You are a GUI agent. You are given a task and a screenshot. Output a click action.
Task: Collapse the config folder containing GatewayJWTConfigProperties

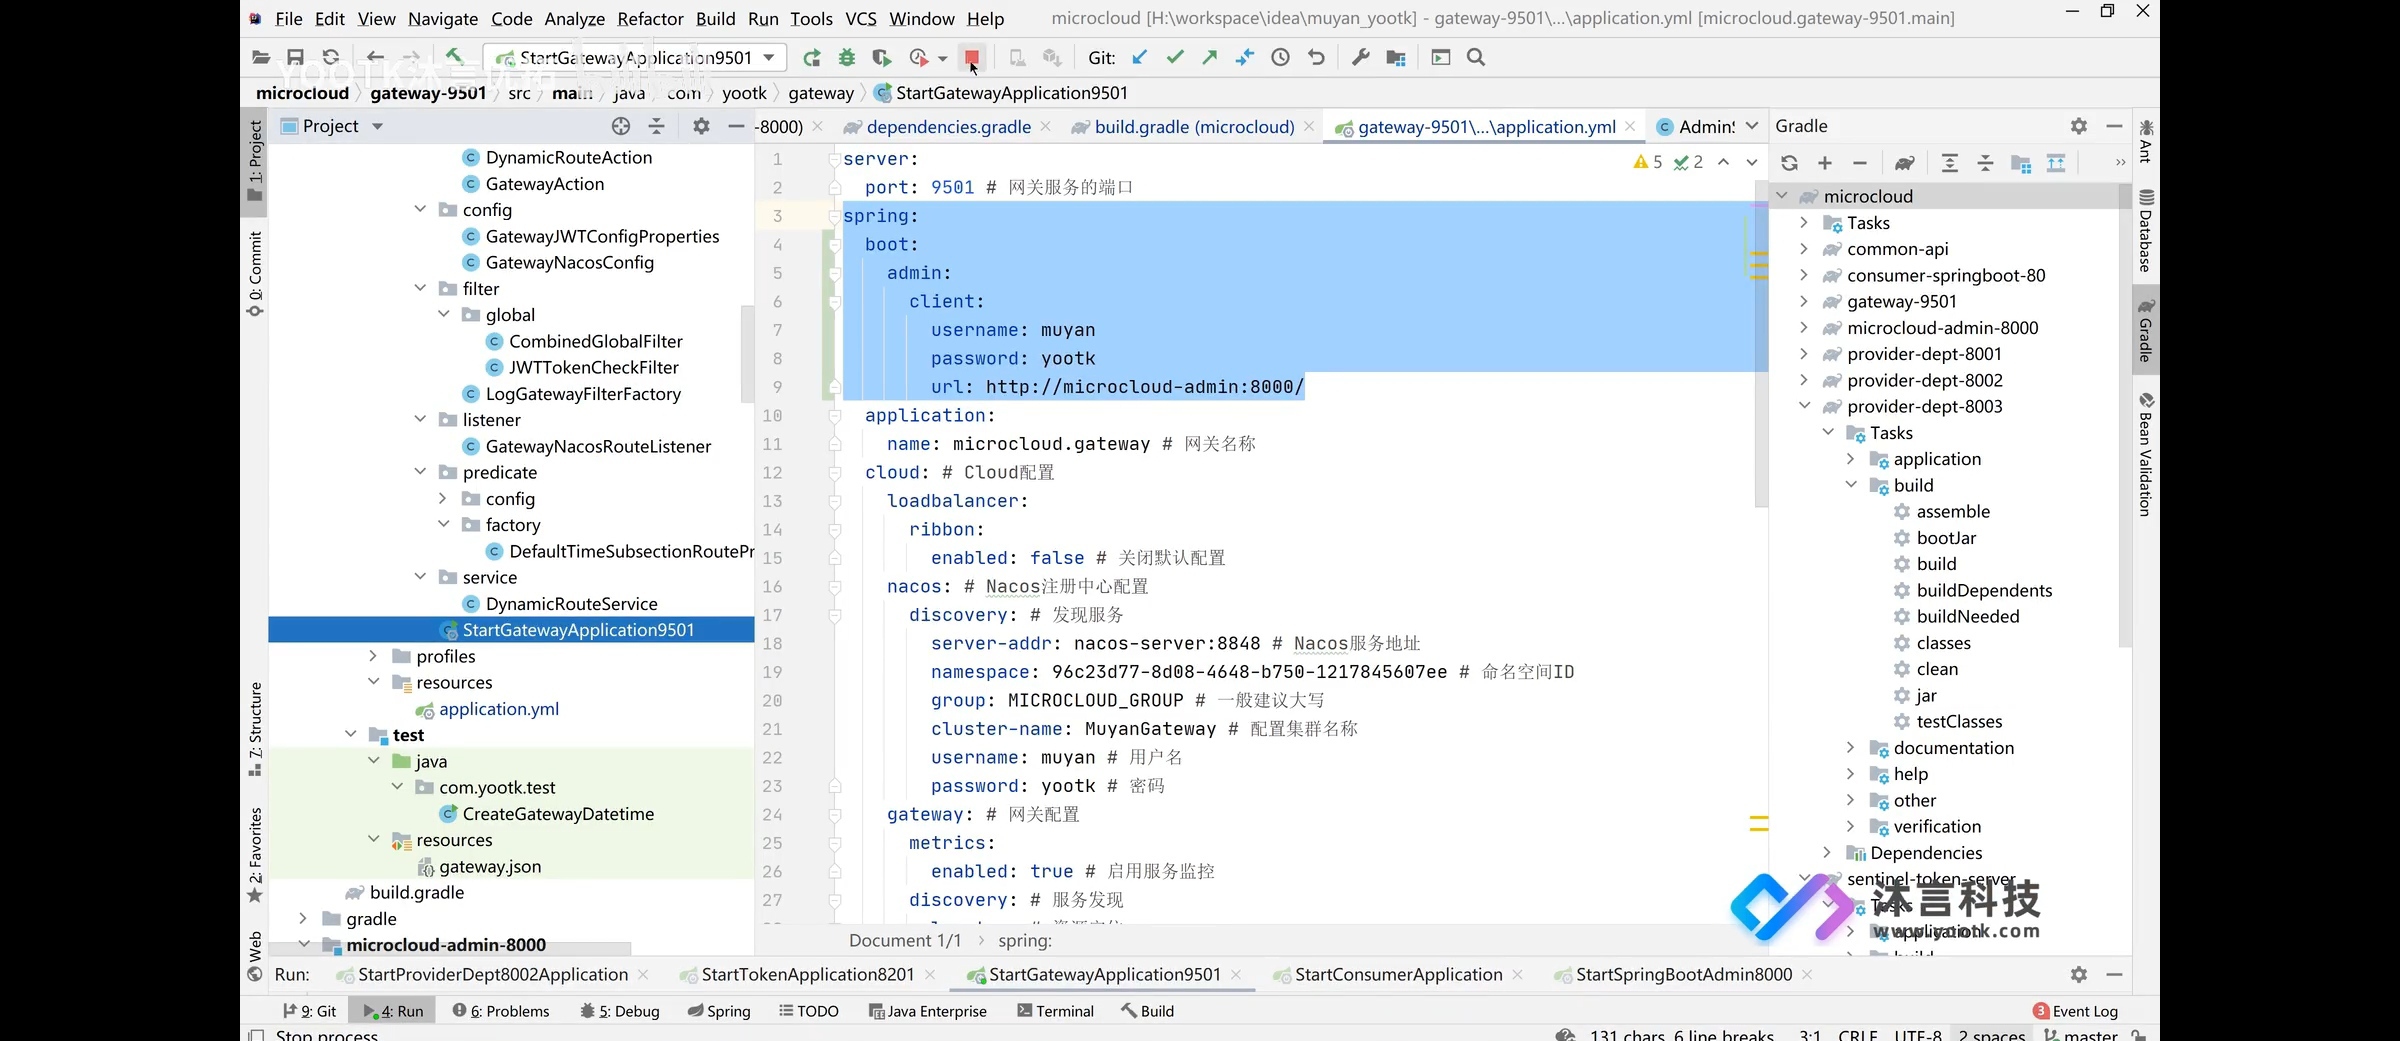pyautogui.click(x=420, y=209)
